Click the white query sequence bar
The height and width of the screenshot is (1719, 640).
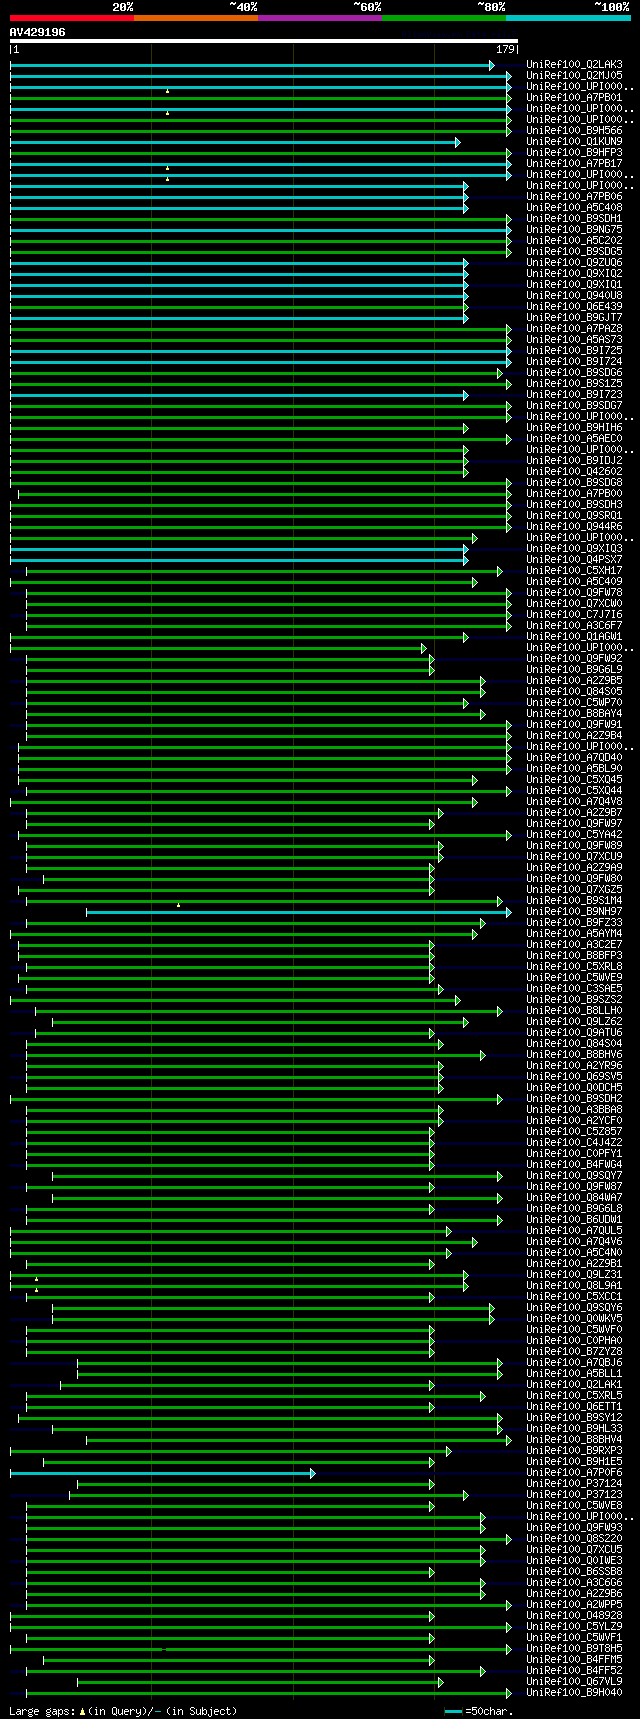[264, 41]
